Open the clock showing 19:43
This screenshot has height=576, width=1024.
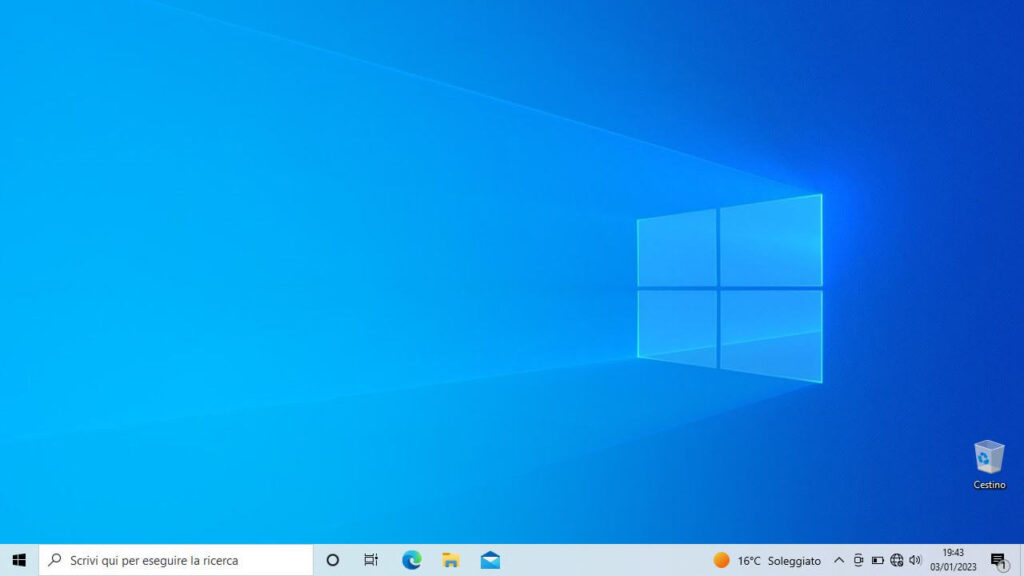tap(953, 560)
